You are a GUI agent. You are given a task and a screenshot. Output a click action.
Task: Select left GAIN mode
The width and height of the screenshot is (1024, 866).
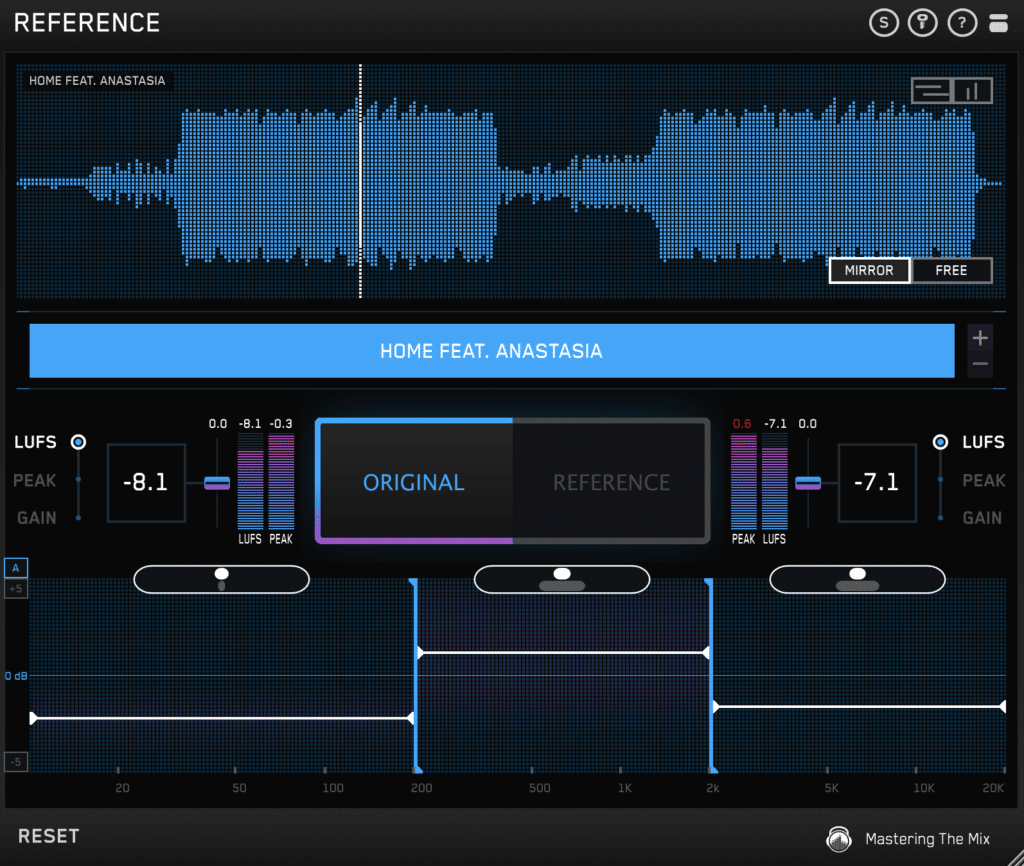pos(37,518)
